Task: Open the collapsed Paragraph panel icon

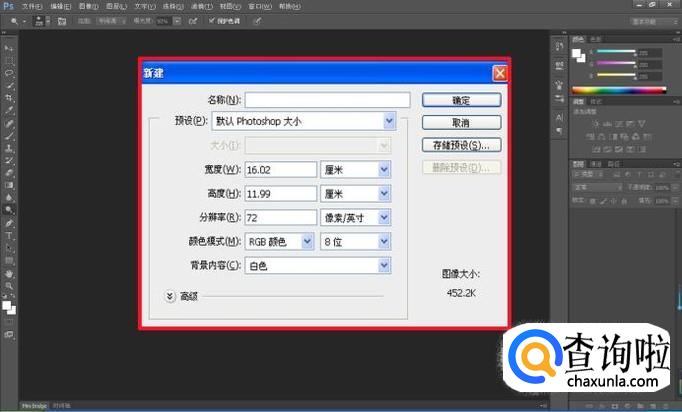Action: pyautogui.click(x=559, y=130)
